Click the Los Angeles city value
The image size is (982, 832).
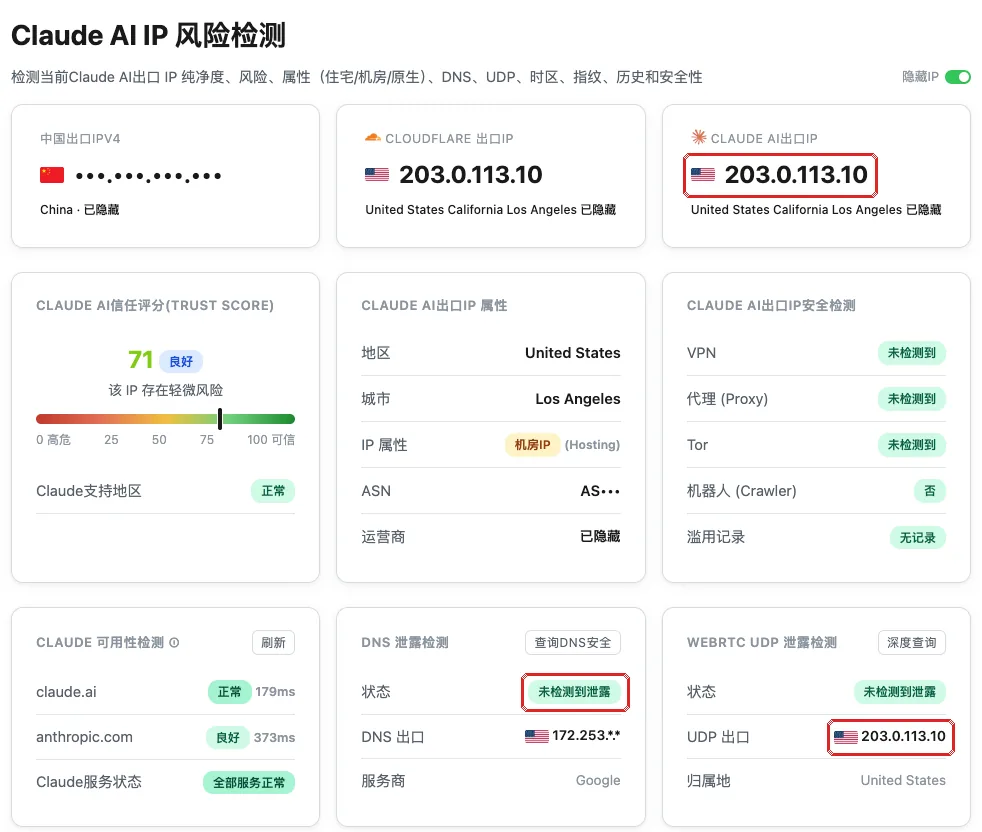coord(577,399)
